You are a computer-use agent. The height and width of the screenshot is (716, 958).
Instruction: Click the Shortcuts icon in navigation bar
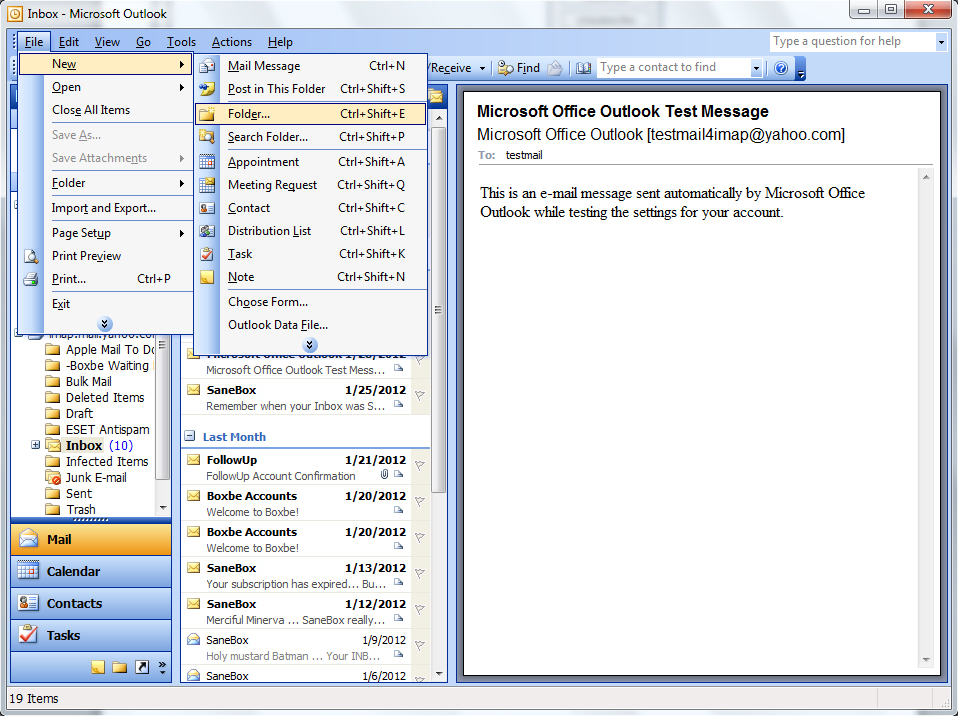click(142, 667)
